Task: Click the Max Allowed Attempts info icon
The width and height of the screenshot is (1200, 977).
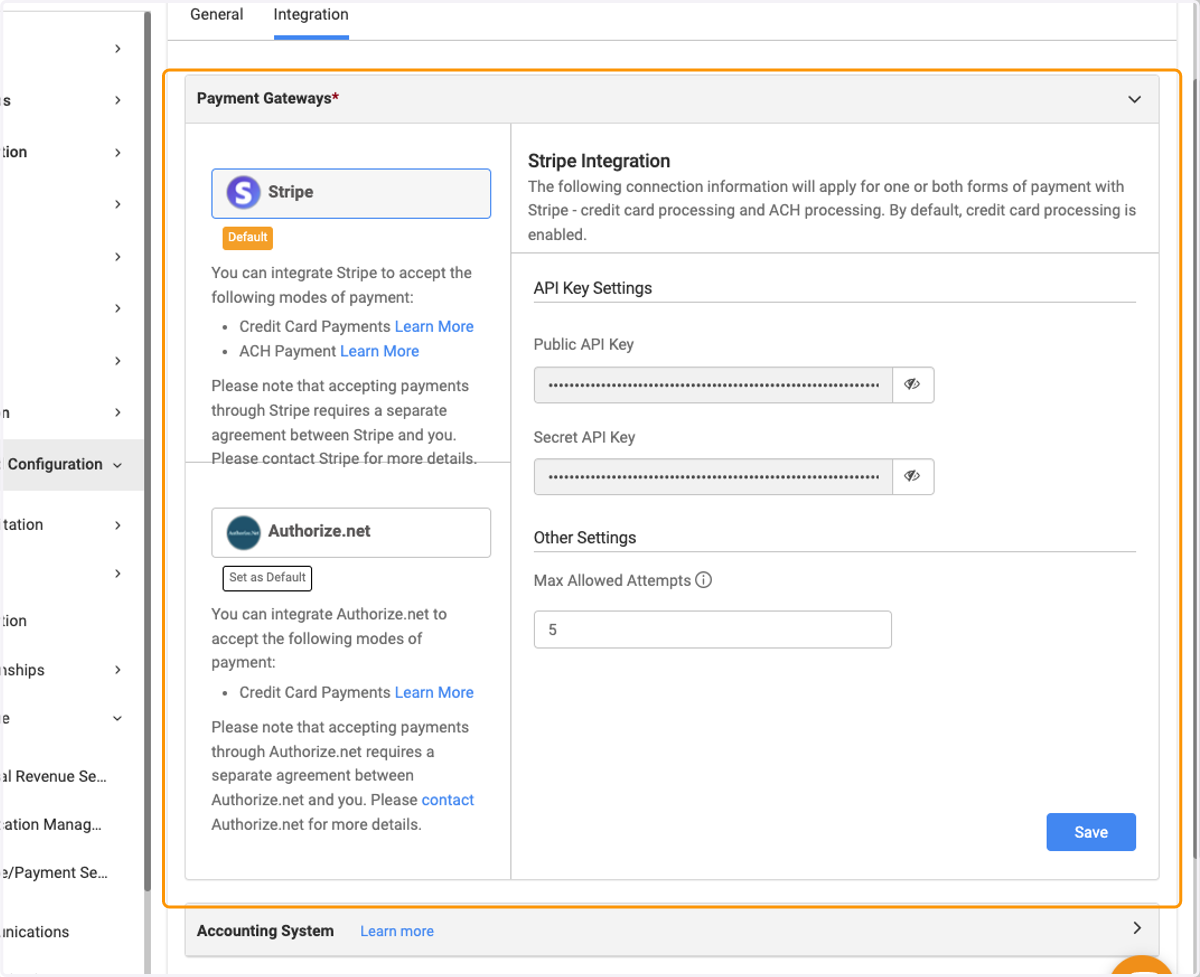Action: pos(703,580)
